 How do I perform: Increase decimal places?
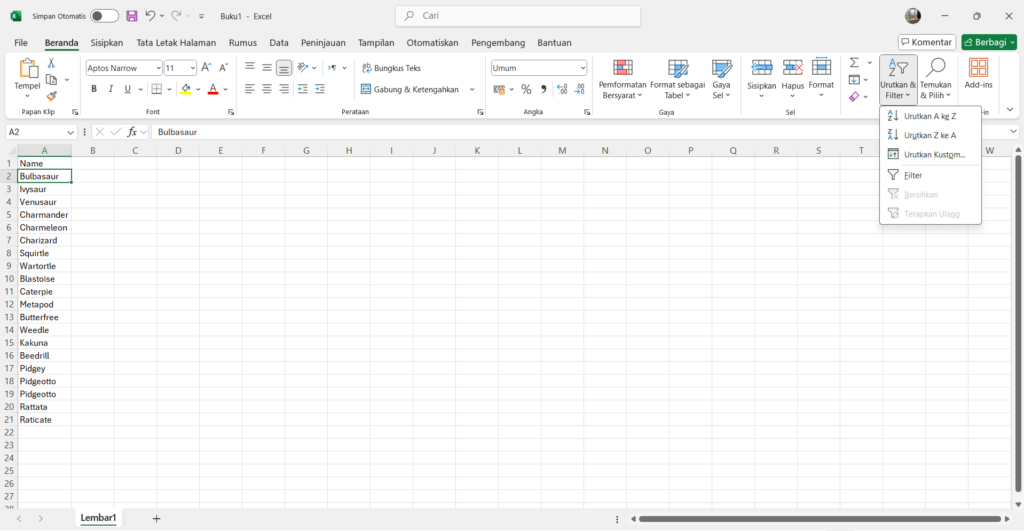(x=562, y=89)
